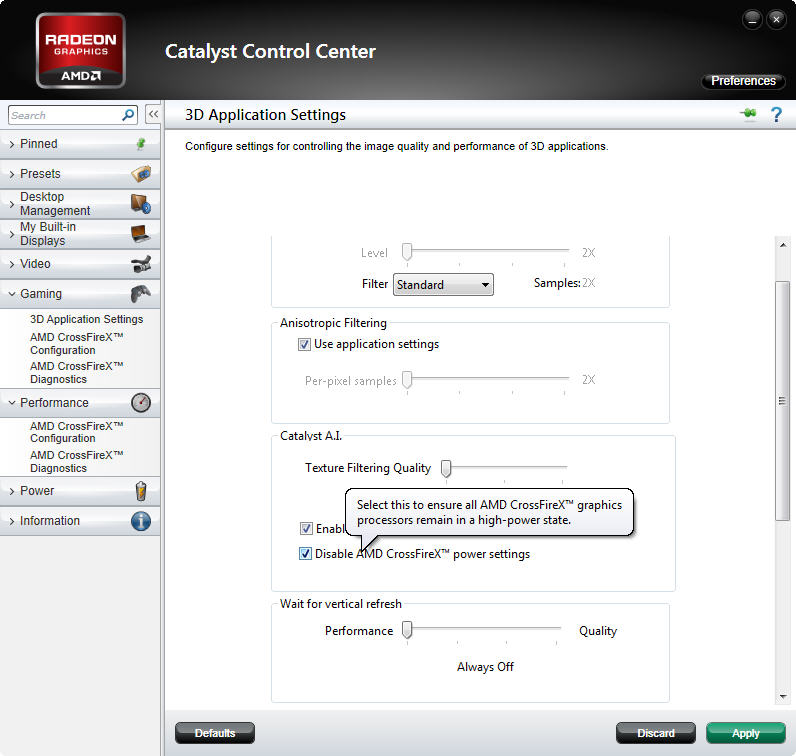Click the Presets camera icon
796x756 pixels.
point(141,174)
